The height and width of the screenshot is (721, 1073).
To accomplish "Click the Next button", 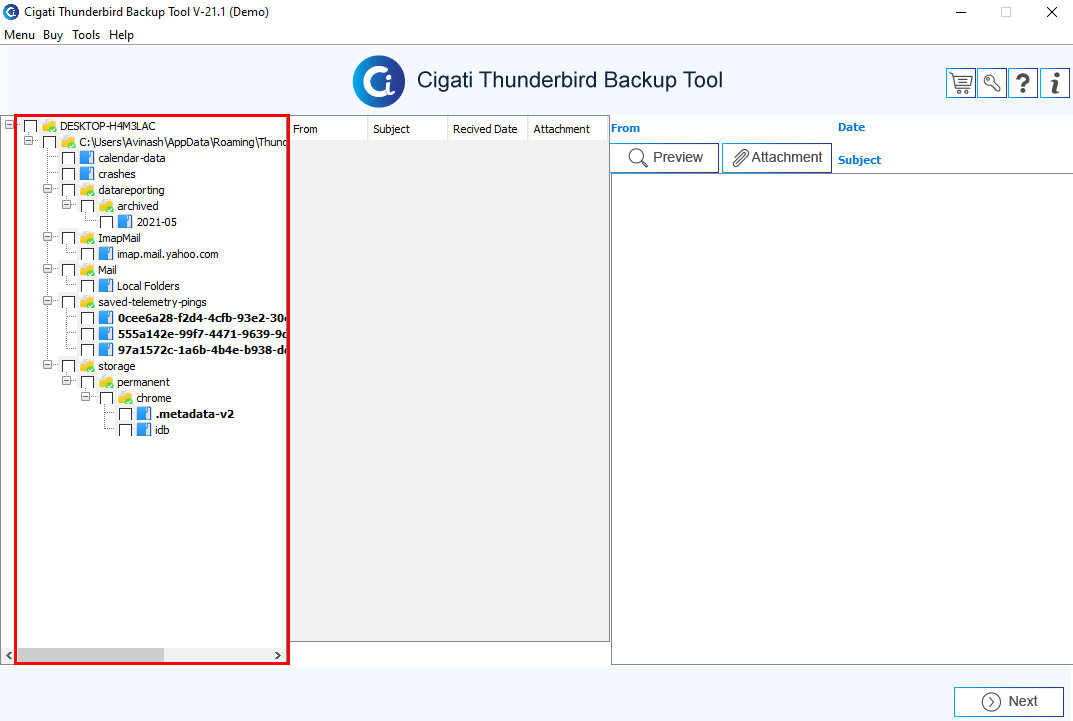I will (1009, 702).
